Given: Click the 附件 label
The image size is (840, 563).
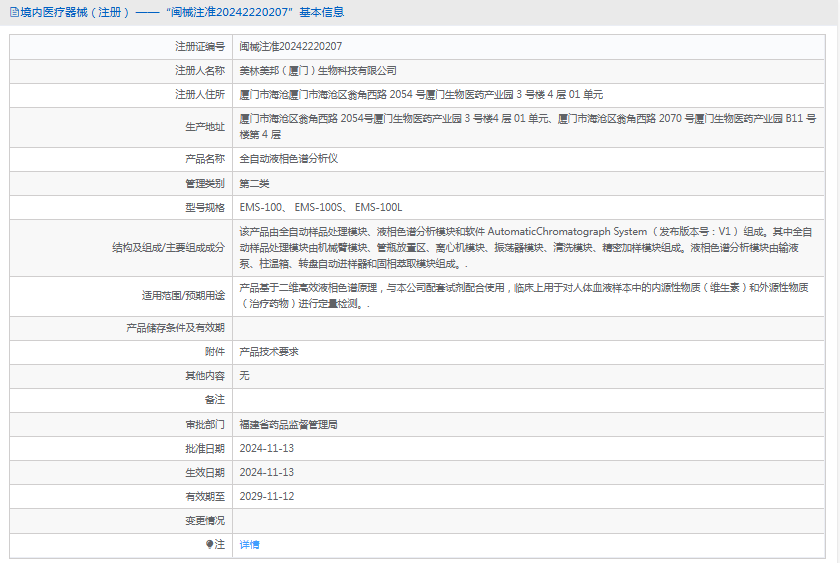Looking at the screenshot, I should click(215, 352).
